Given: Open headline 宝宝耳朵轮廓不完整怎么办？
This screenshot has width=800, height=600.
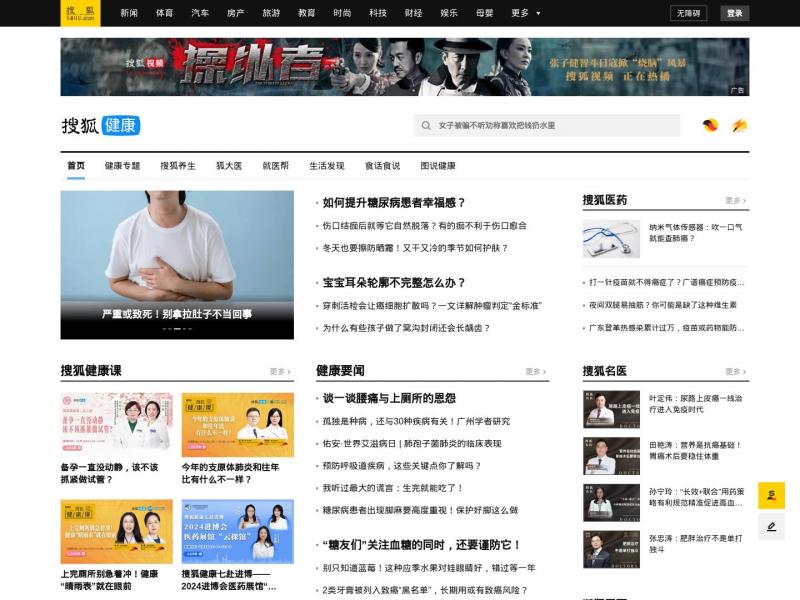Looking at the screenshot, I should 394,283.
